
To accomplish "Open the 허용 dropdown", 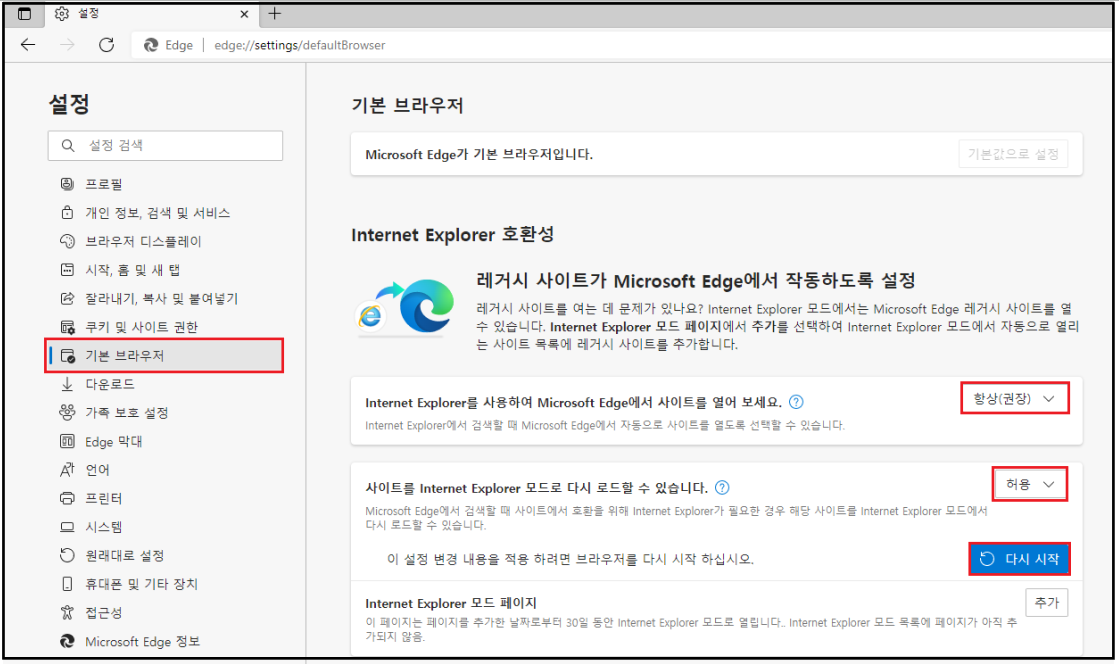I will (x=1030, y=485).
